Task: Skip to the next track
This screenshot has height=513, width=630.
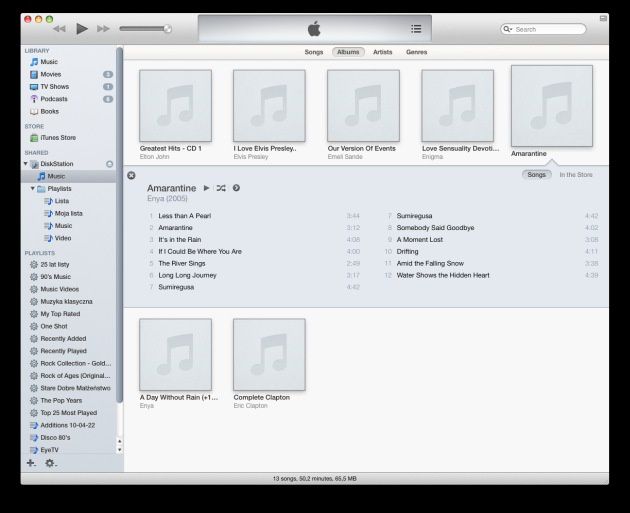Action: [x=103, y=29]
